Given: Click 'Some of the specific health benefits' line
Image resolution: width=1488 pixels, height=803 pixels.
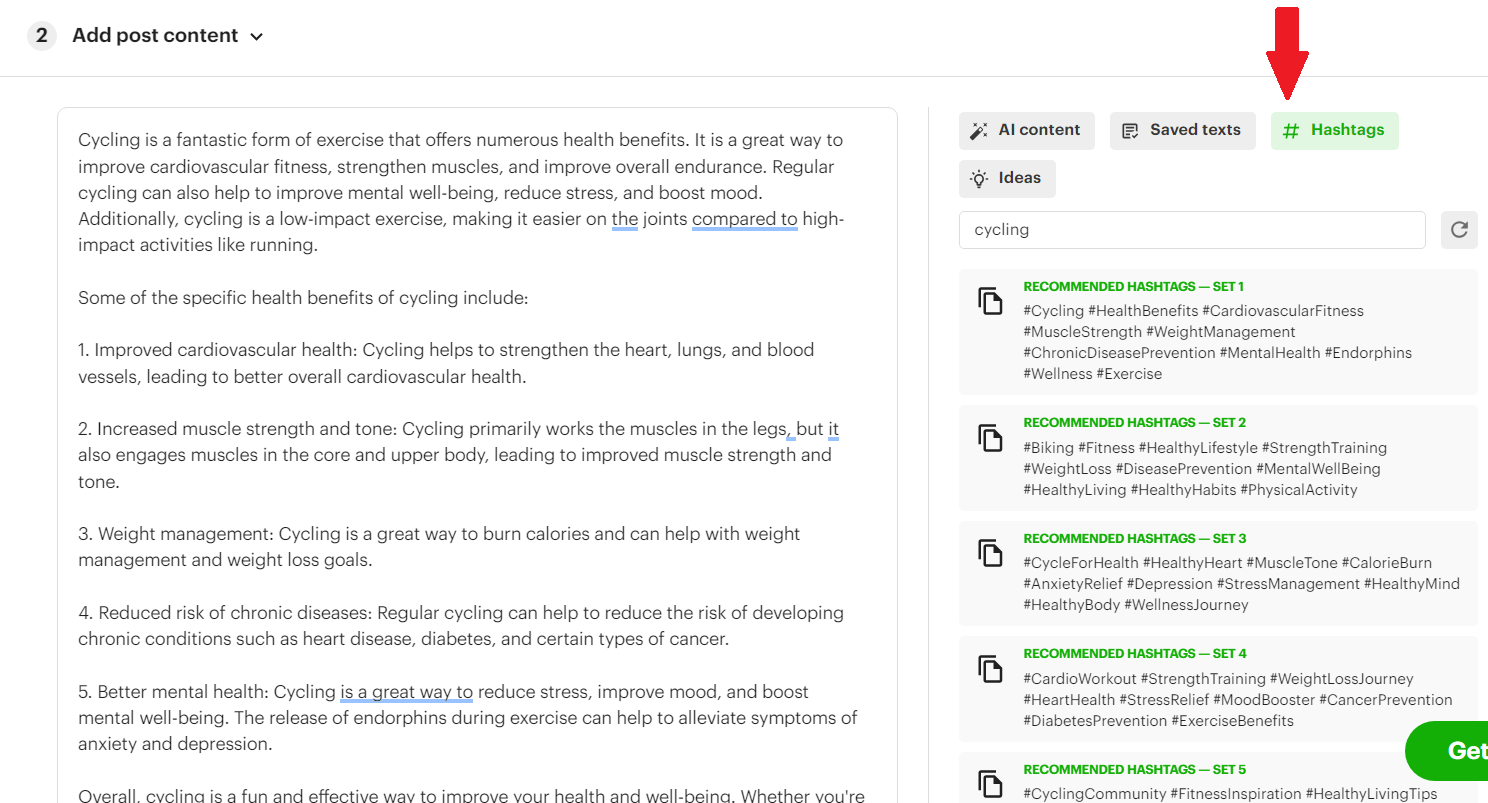Looking at the screenshot, I should pyautogui.click(x=303, y=298).
